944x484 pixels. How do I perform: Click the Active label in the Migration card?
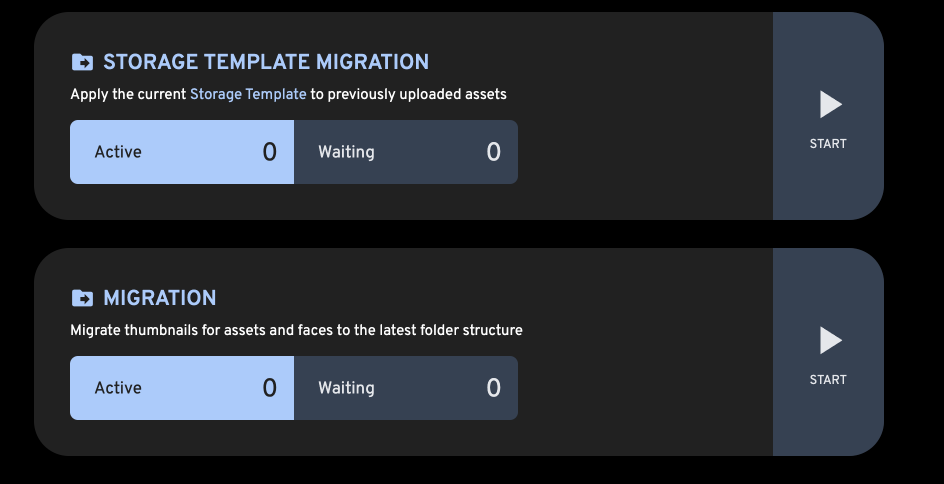click(118, 388)
